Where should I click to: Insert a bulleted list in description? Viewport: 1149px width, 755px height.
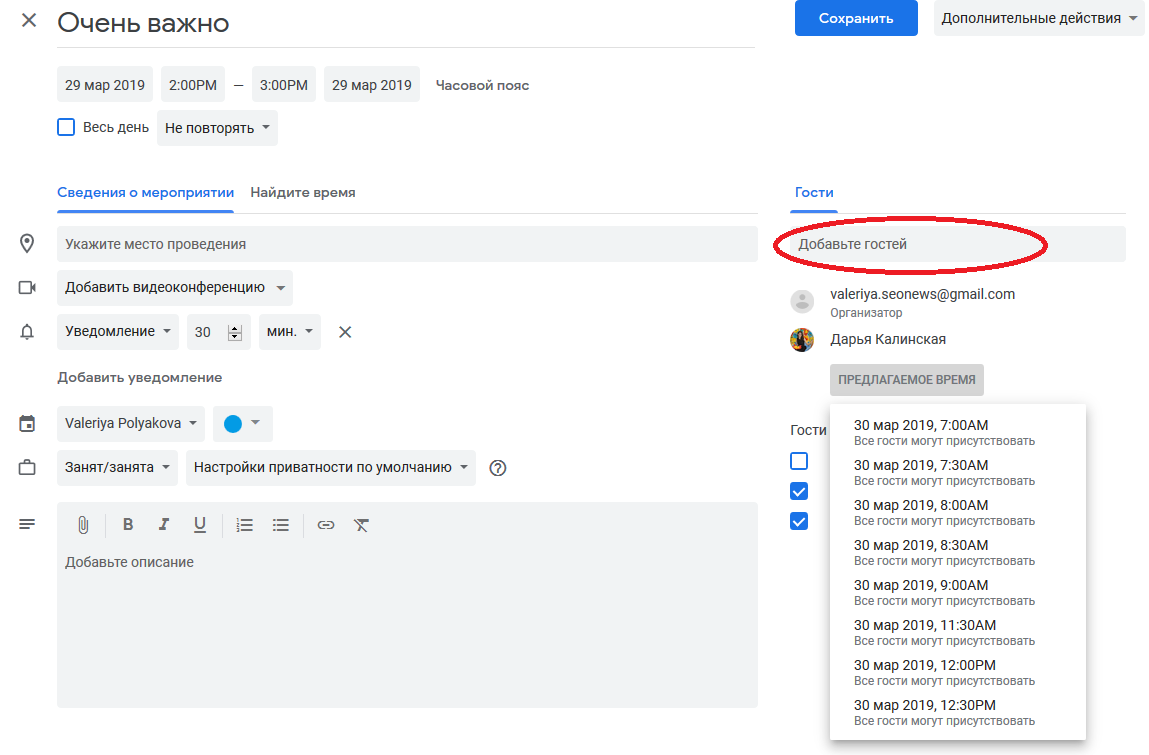coord(281,525)
